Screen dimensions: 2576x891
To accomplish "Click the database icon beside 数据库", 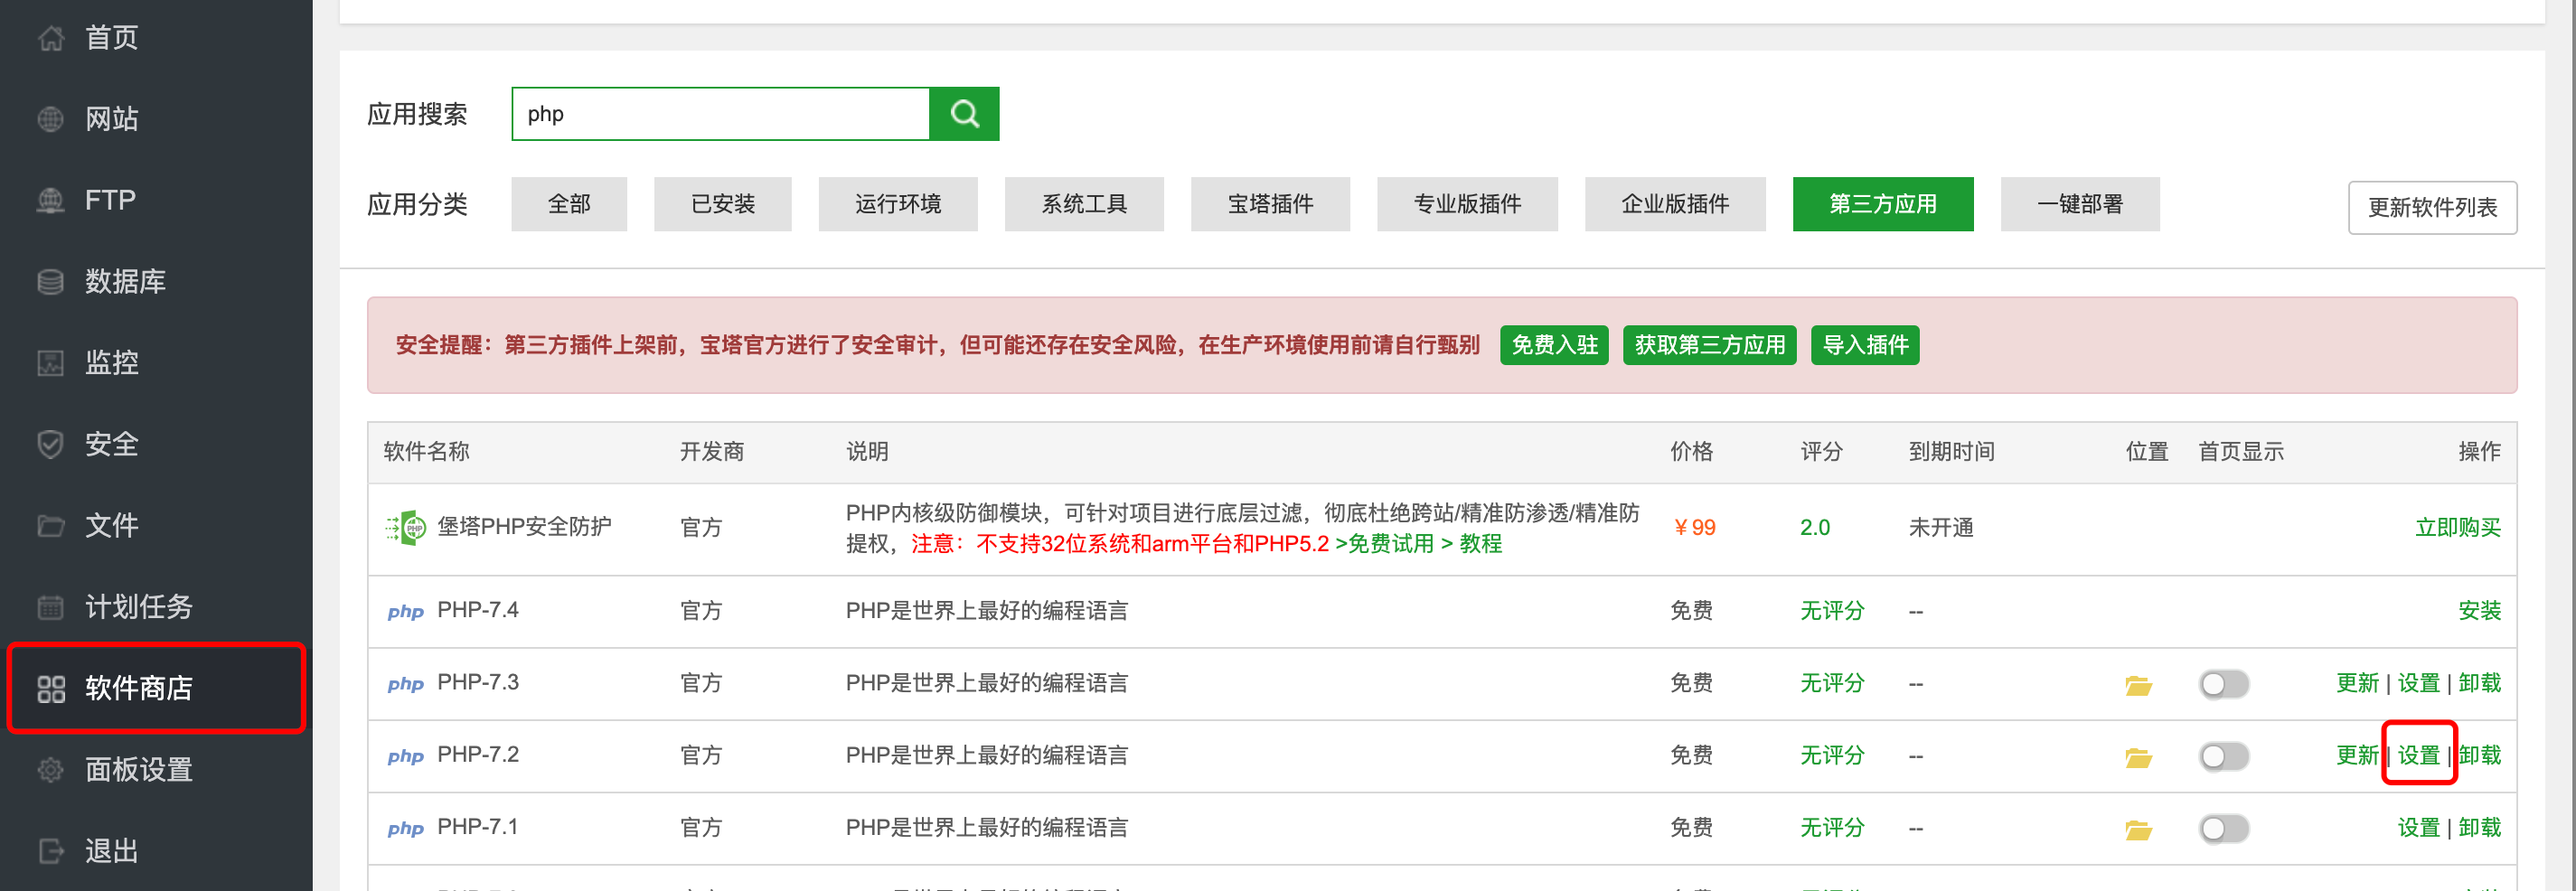I will tap(51, 282).
